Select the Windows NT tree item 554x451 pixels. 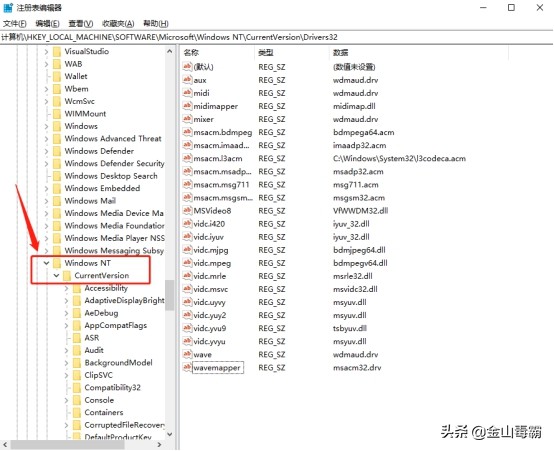88,263
